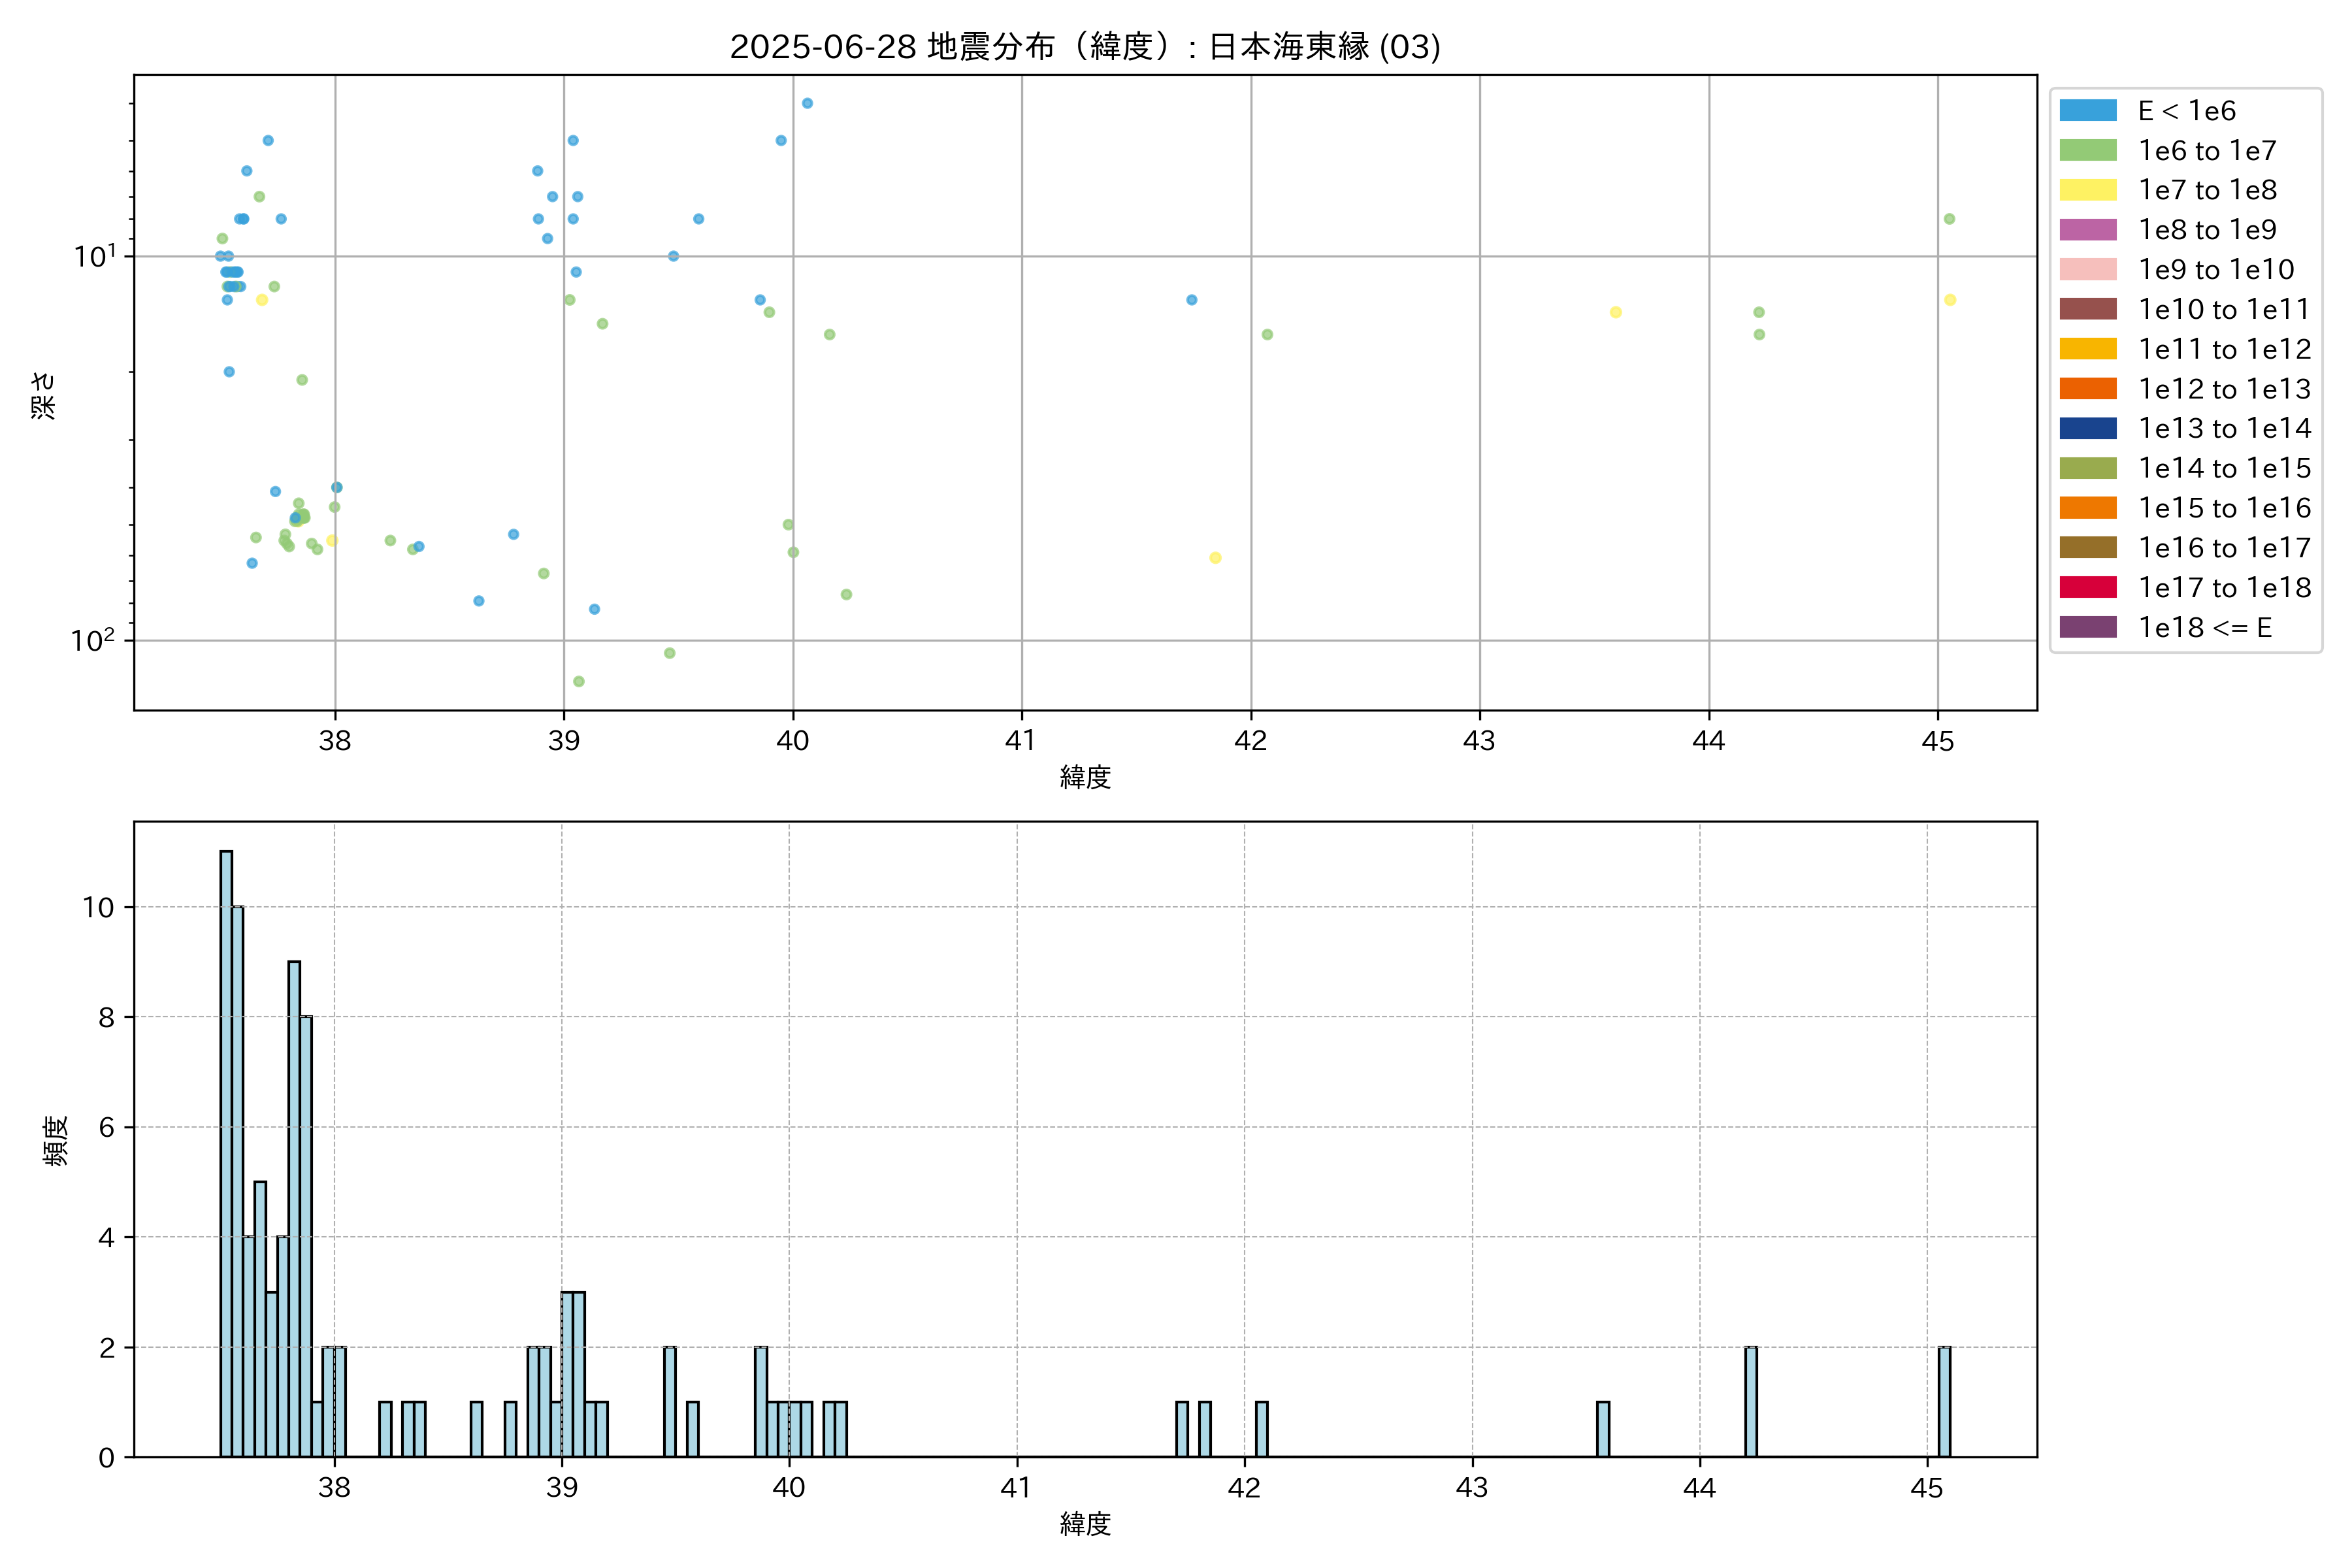
Task: Click the chart title with date 2025-06-28
Action: pos(1085,47)
